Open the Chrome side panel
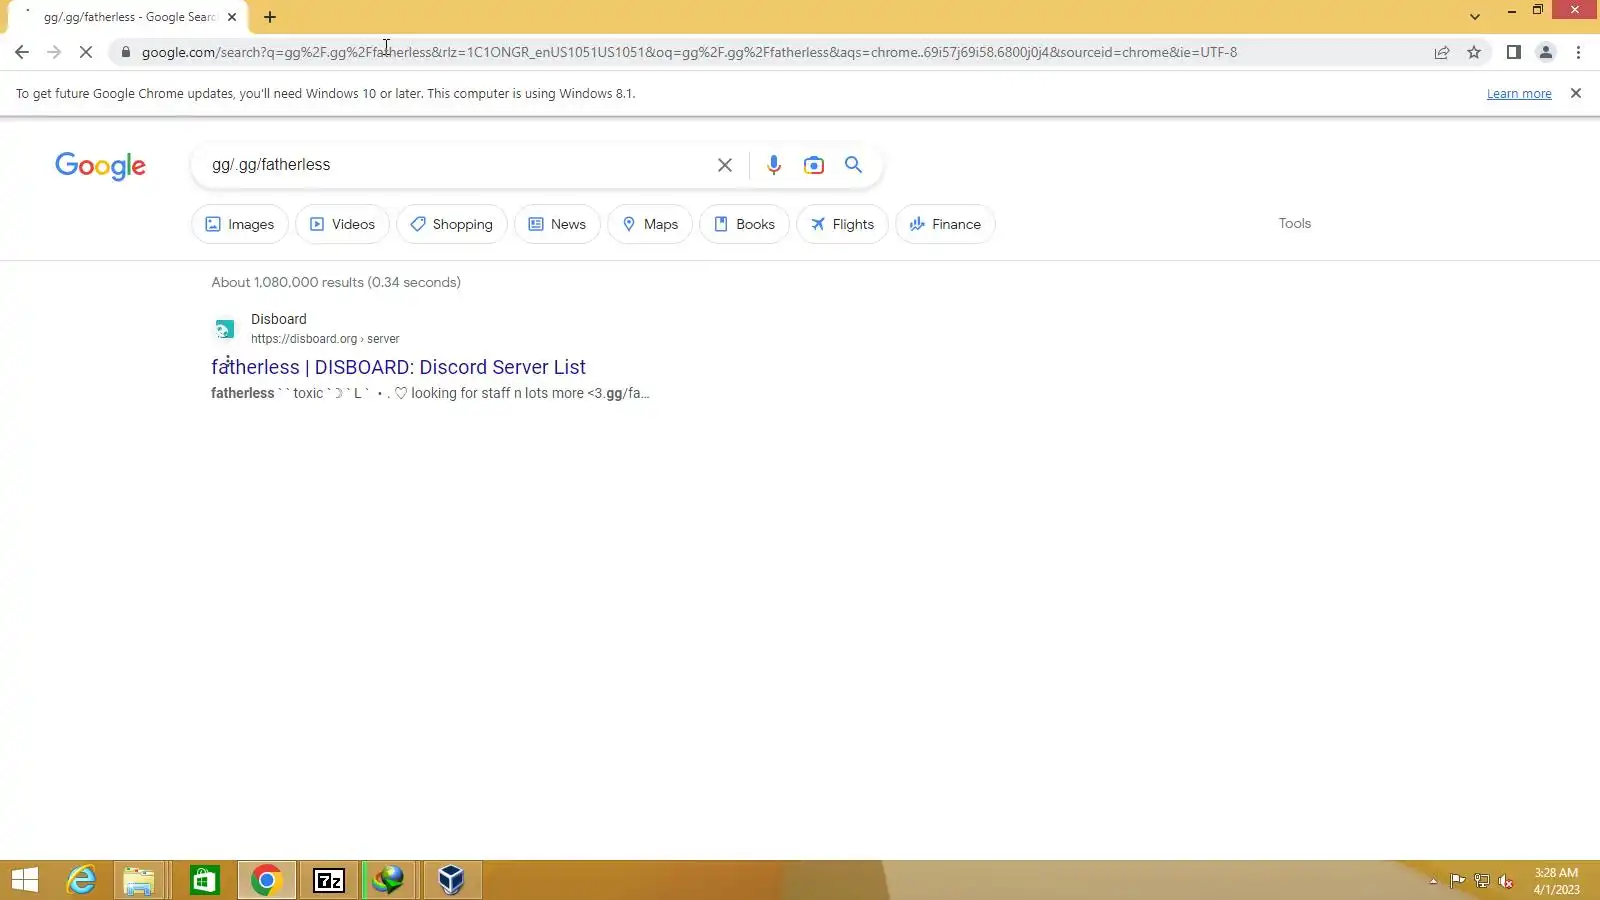The image size is (1600, 900). pos(1514,52)
